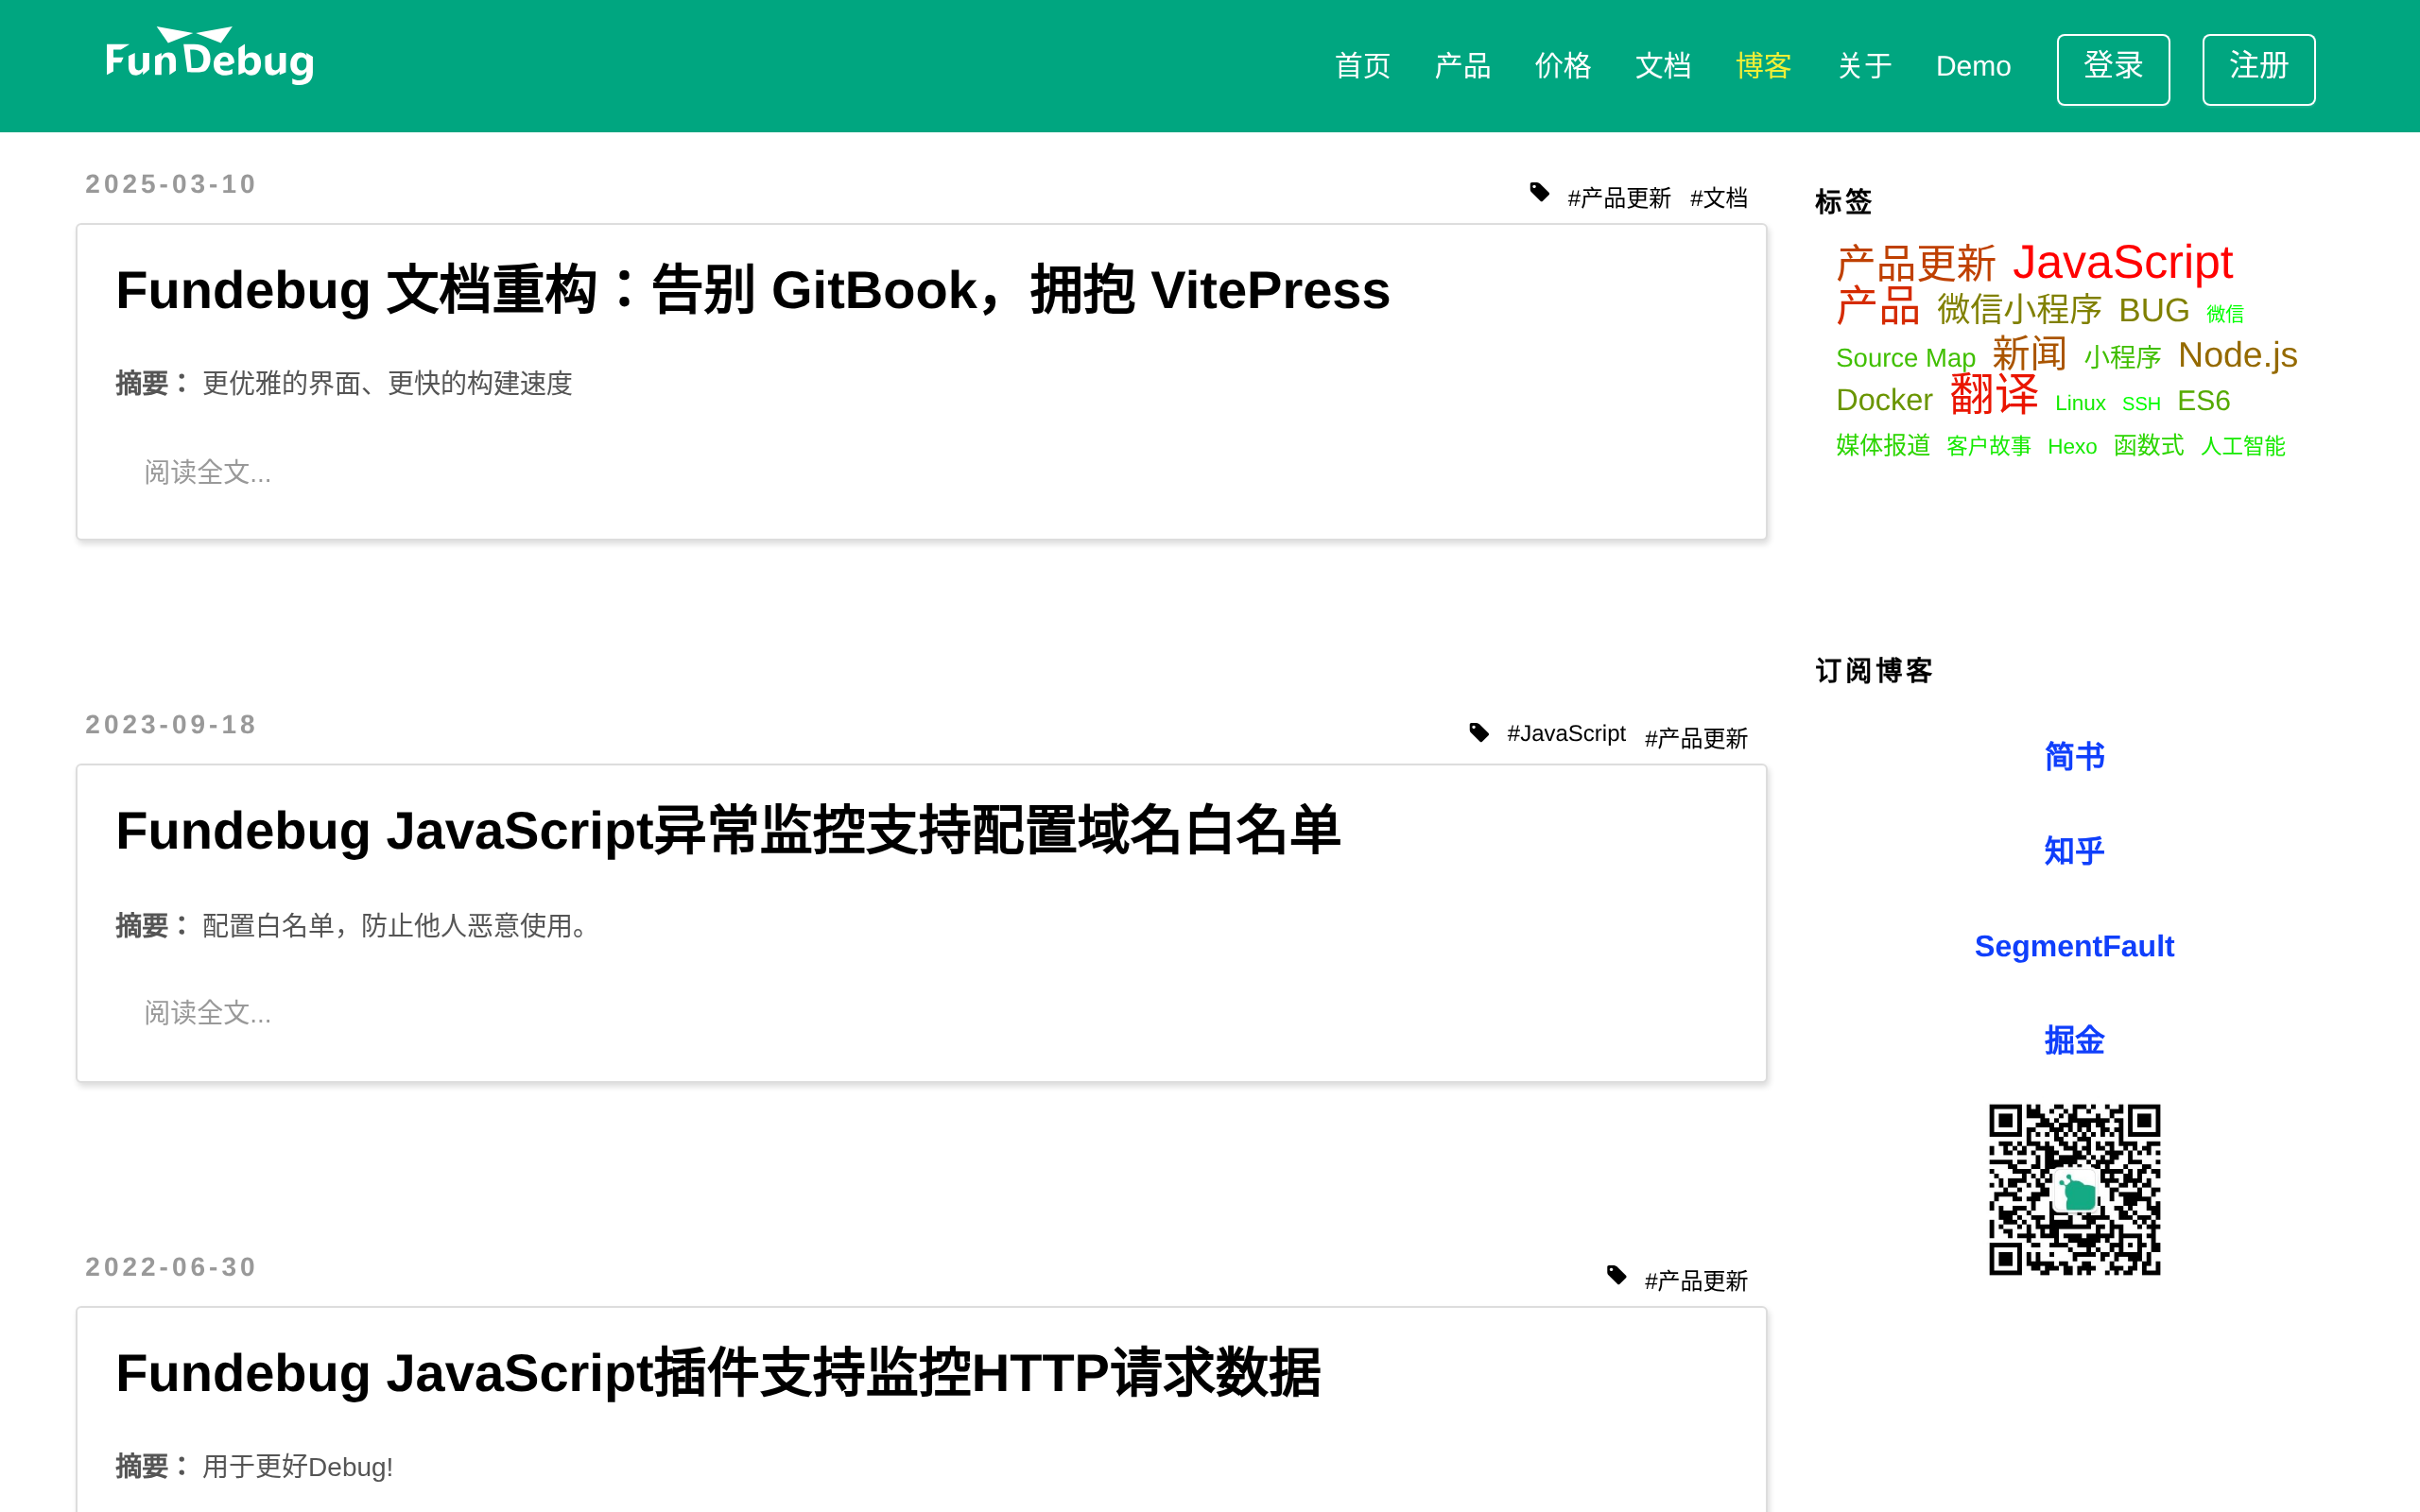Image resolution: width=2420 pixels, height=1512 pixels.
Task: Click the date 2022-06-30
Action: [171, 1267]
